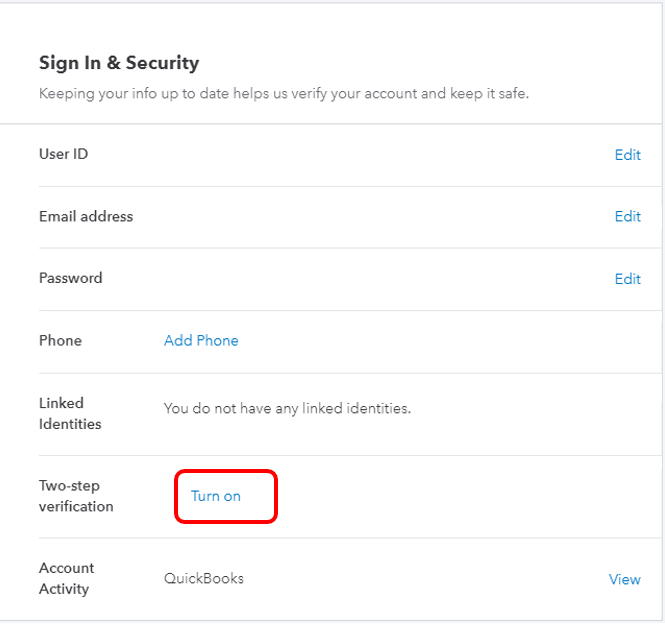This screenshot has height=628, width=665.
Task: Turn on two-step verification
Action: [x=216, y=496]
